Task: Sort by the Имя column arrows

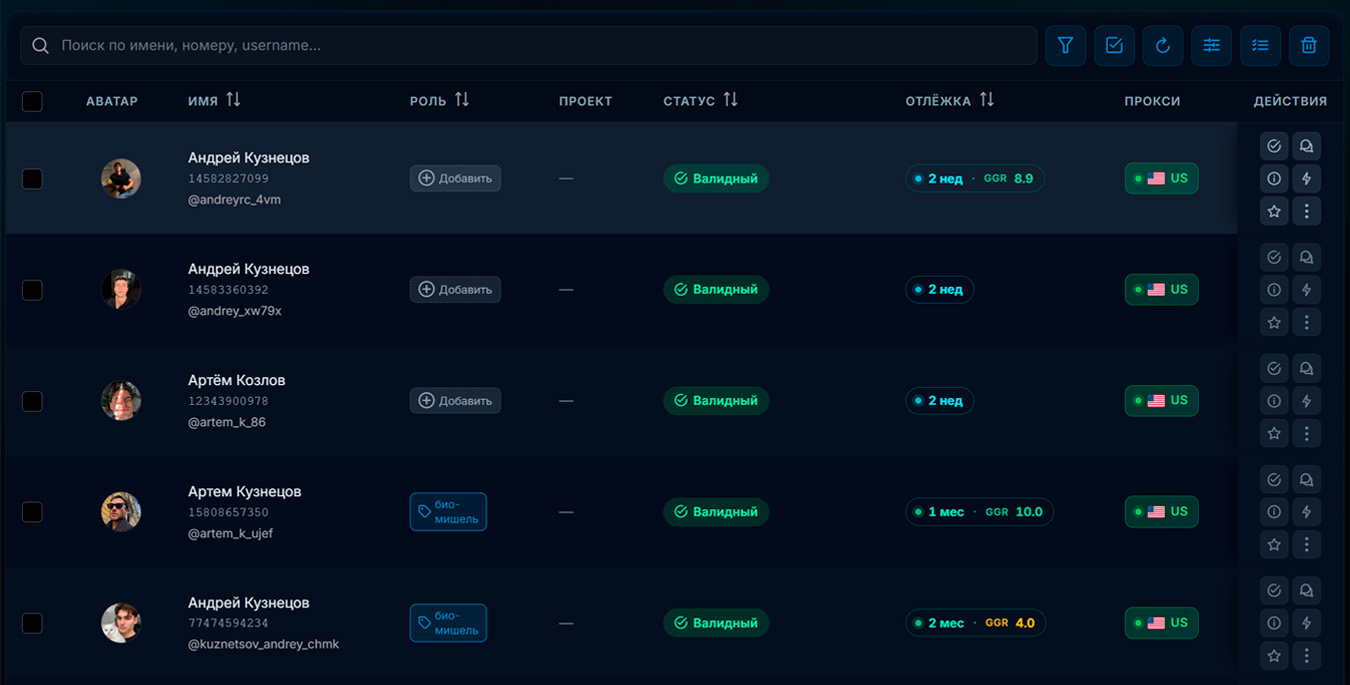Action: click(233, 100)
